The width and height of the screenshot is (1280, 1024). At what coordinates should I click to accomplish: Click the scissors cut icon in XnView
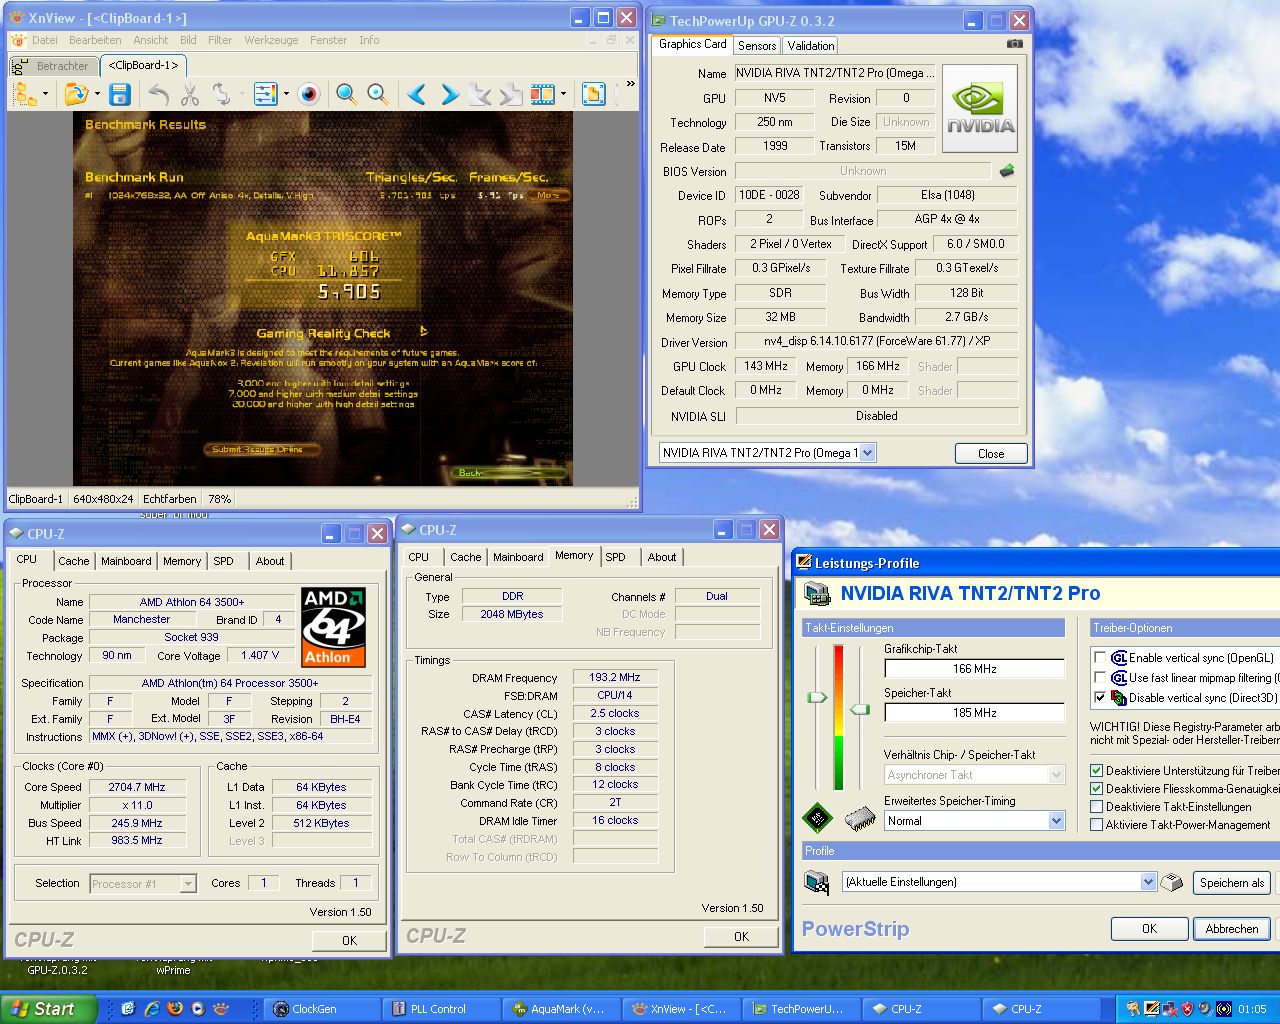190,94
